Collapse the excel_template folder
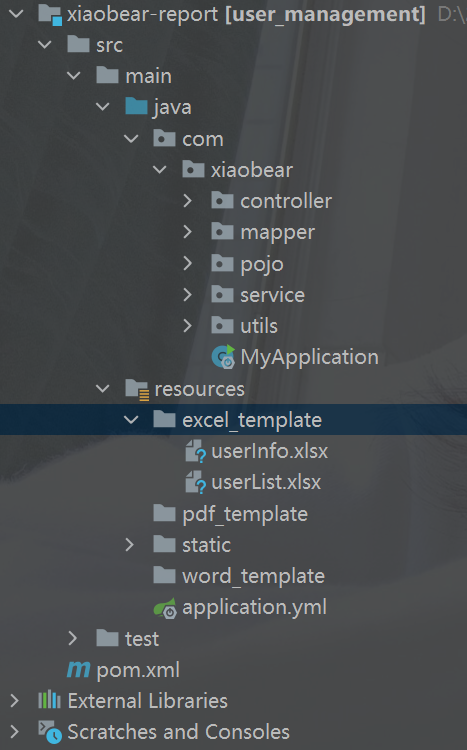The image size is (467, 750). pyautogui.click(x=131, y=420)
